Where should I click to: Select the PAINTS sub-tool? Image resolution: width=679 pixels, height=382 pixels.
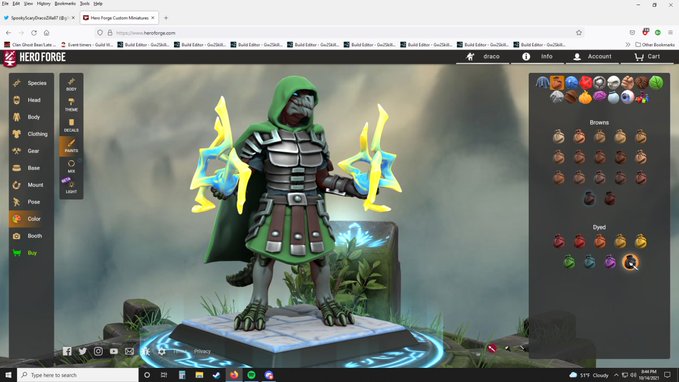(71, 146)
